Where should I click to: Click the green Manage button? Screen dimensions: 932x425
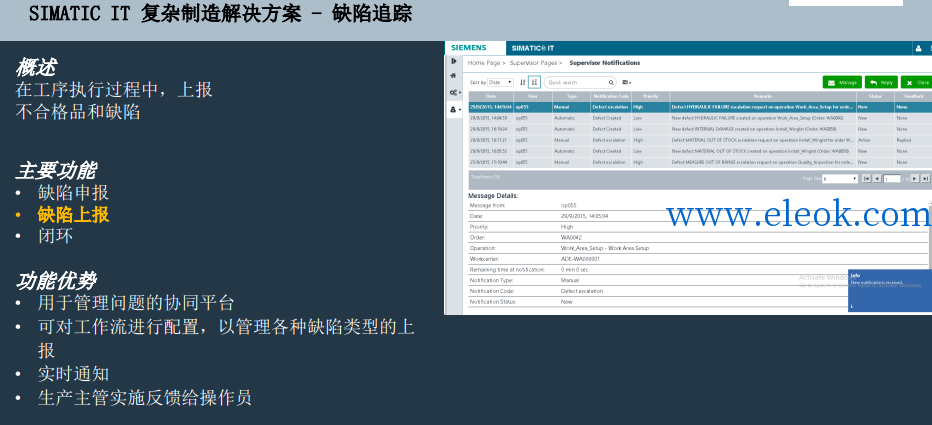click(842, 83)
